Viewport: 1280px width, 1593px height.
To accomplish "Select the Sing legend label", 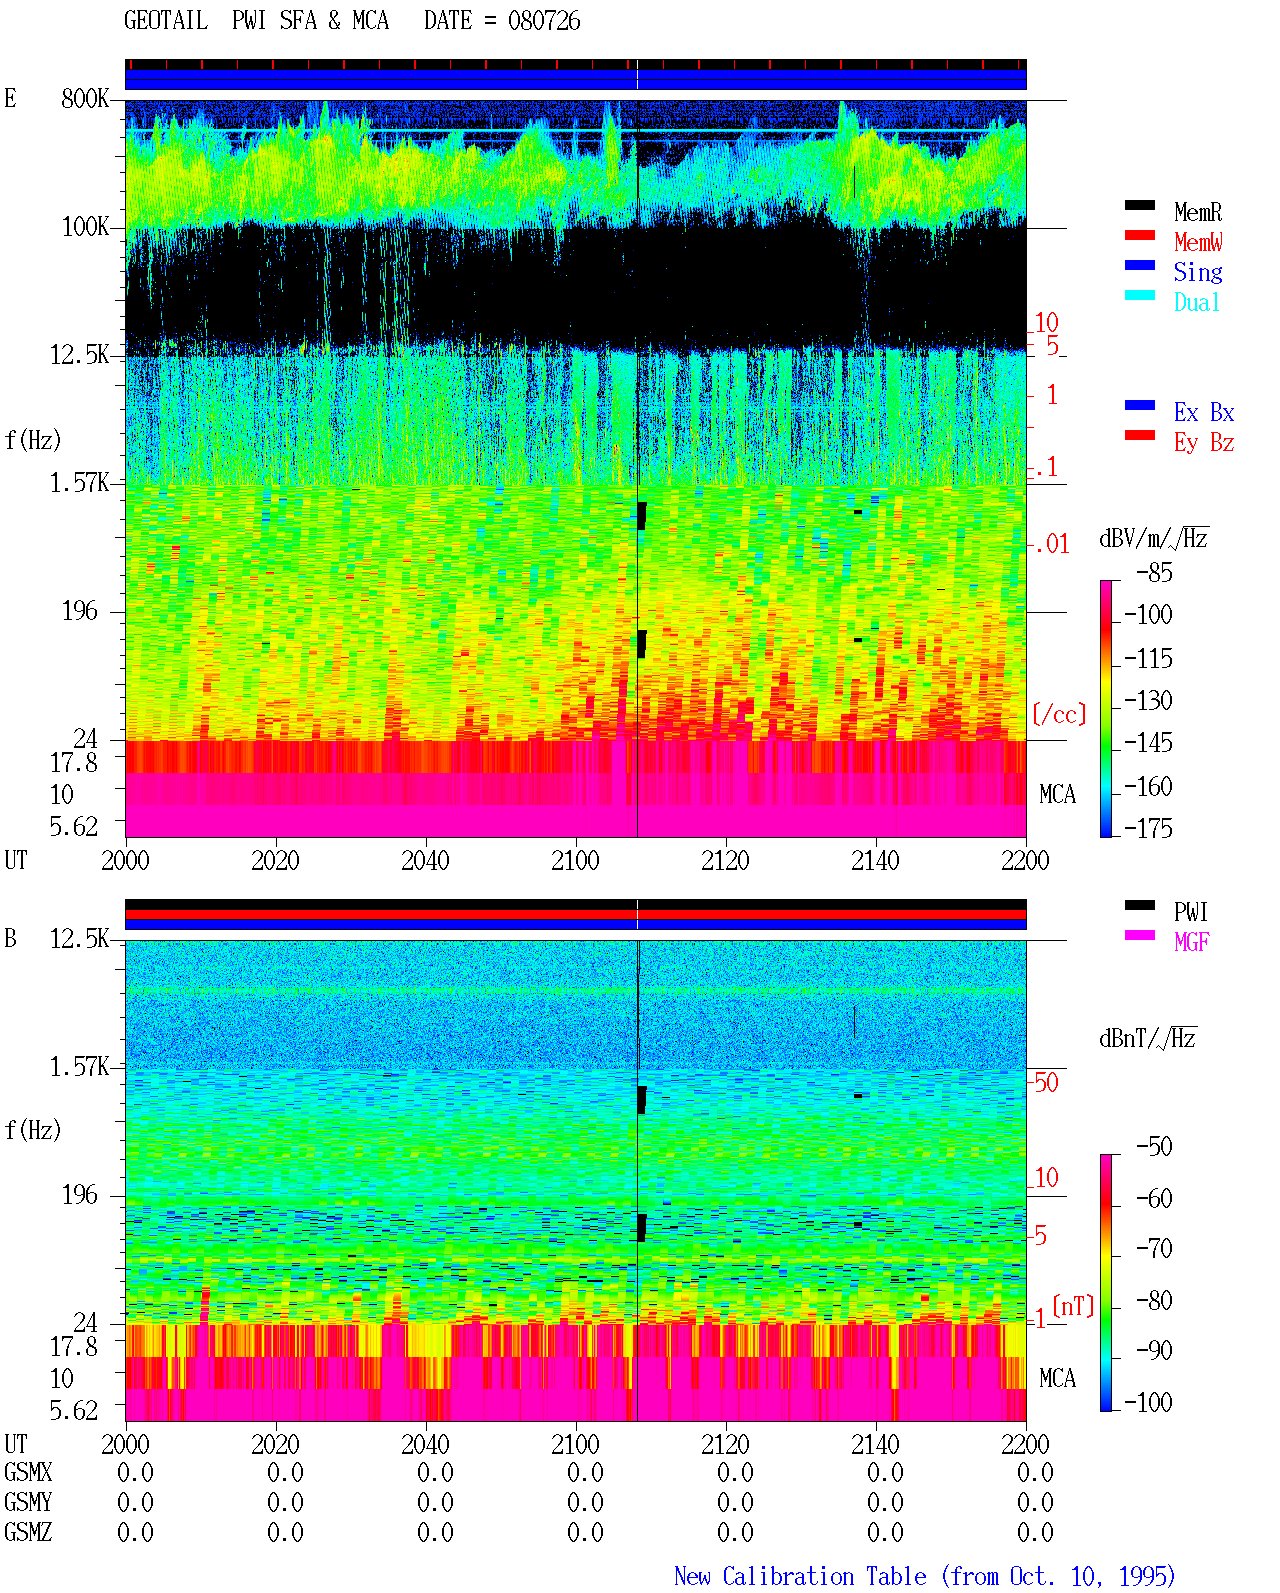I will (1198, 272).
